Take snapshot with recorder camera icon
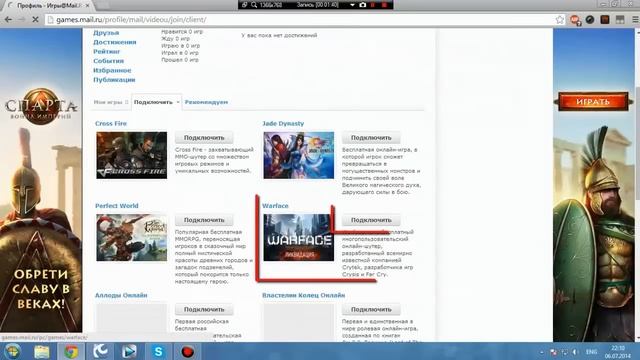Viewport: 640px width, 360px height. 362,5
